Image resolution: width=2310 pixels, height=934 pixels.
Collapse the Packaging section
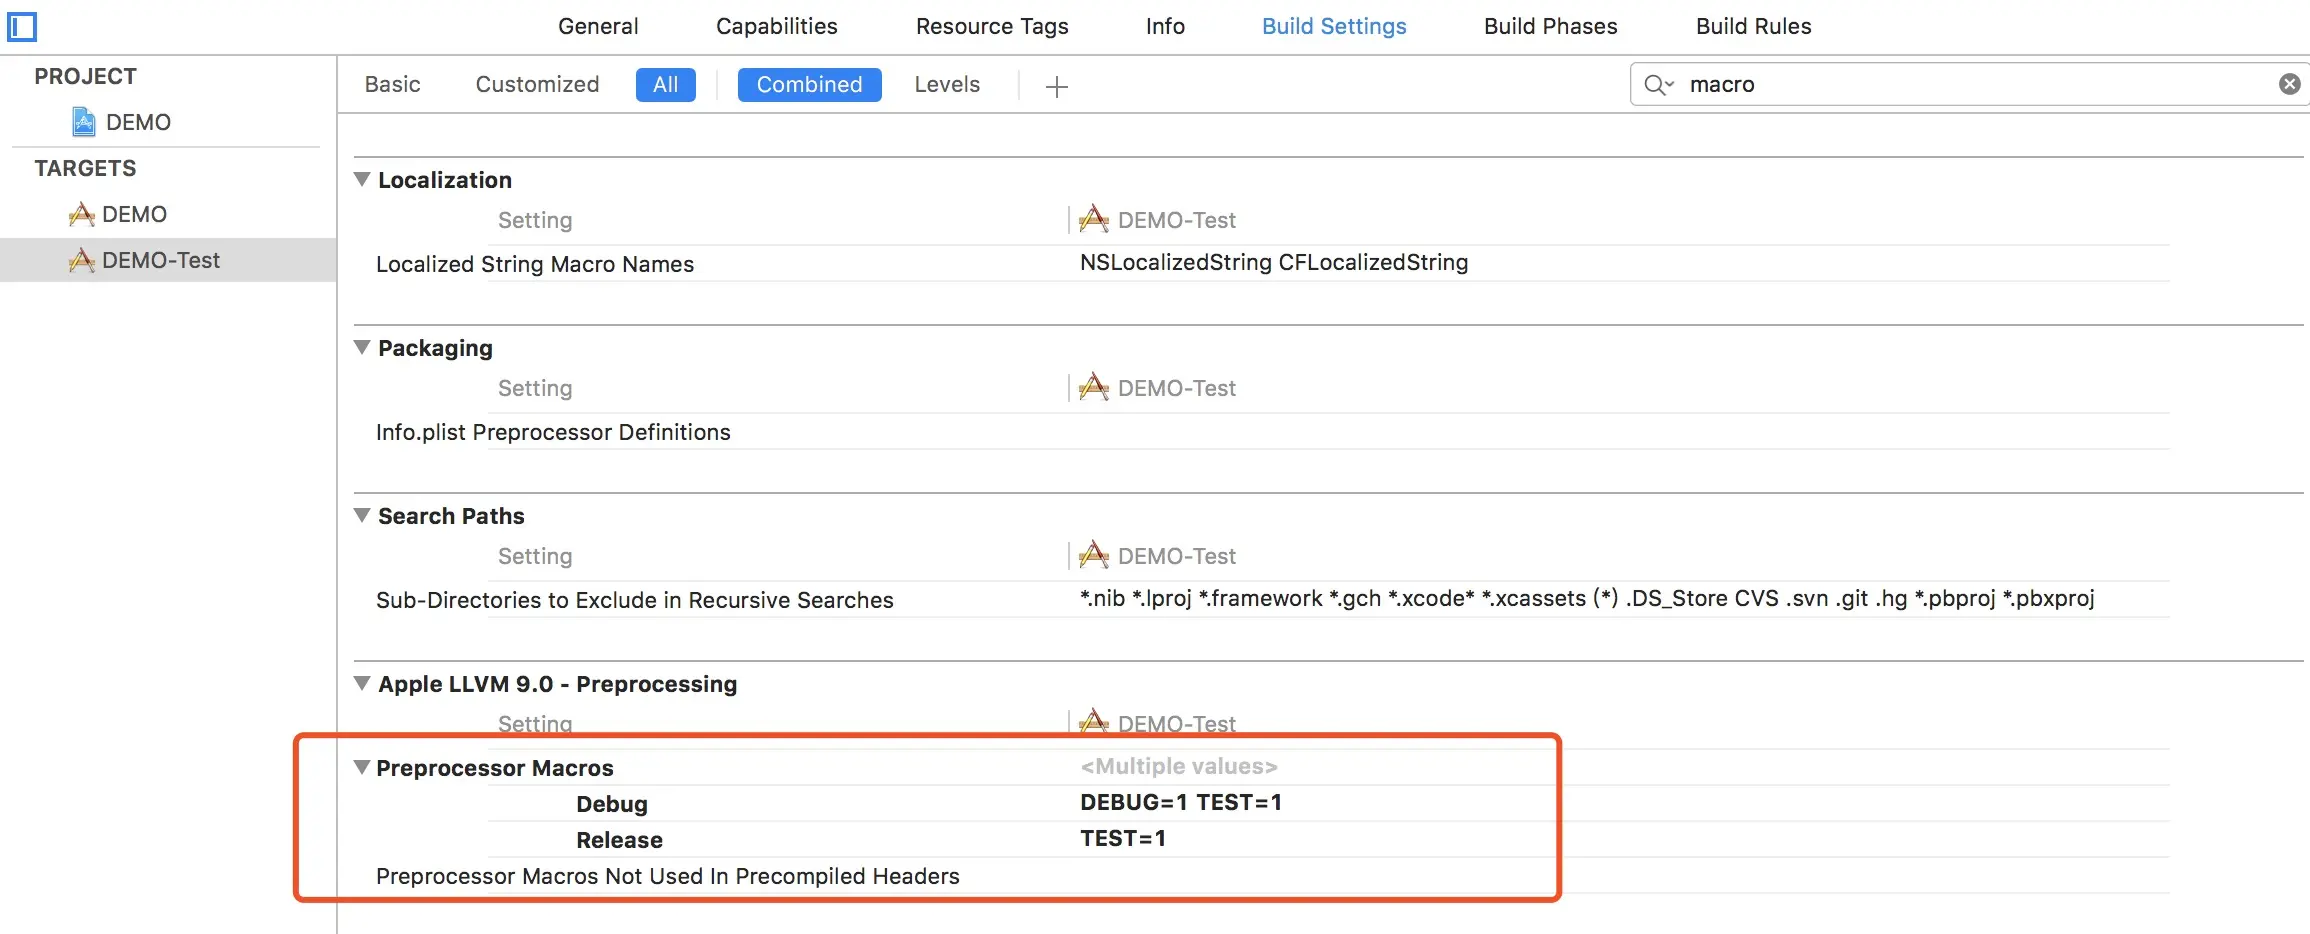pos(362,348)
